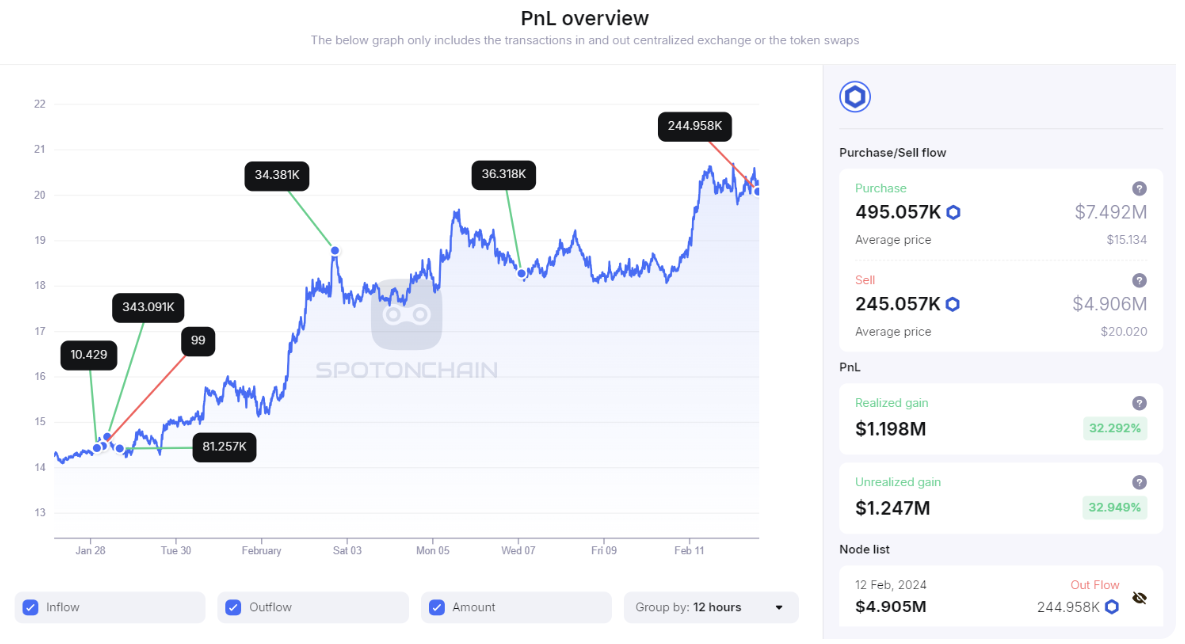
Task: Uncheck the Inflow checkbox
Action: [30, 607]
